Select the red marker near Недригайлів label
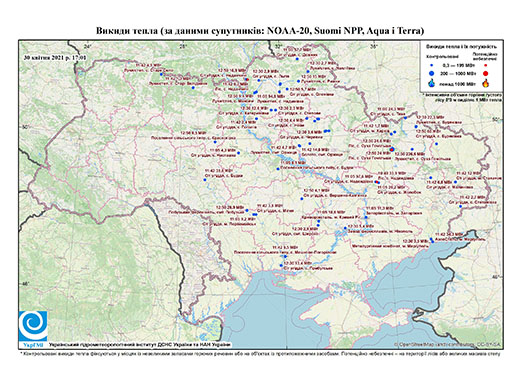Image resolution: width=520 pixels, height=368 pixels. coord(247,79)
